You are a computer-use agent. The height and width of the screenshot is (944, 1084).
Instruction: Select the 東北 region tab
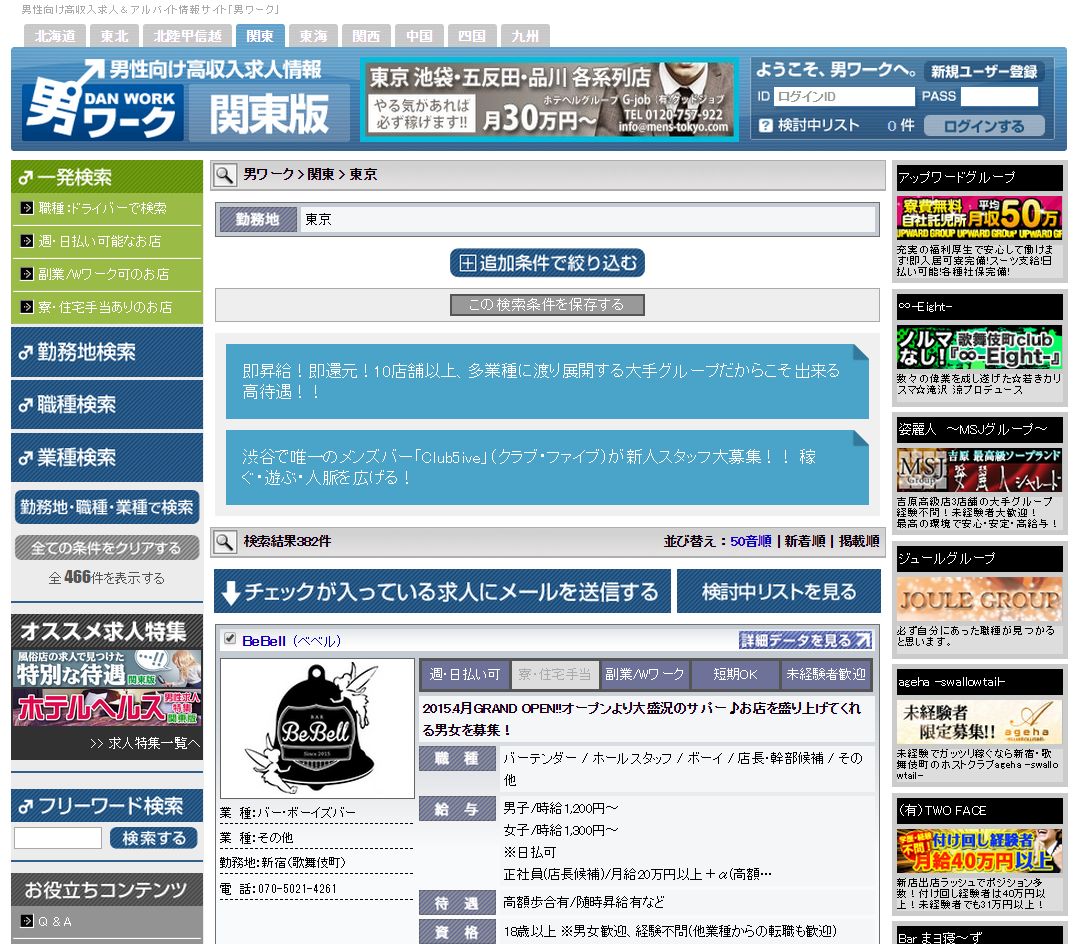(x=115, y=36)
